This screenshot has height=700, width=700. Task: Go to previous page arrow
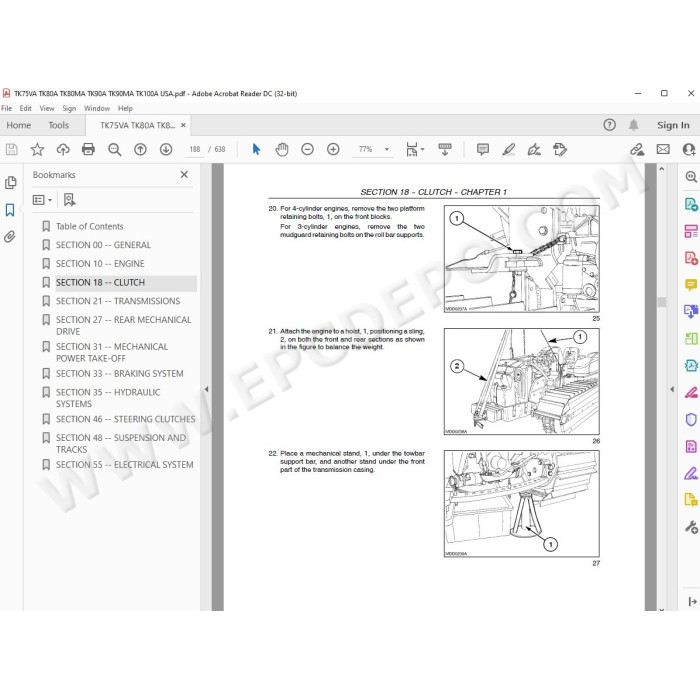[140, 149]
